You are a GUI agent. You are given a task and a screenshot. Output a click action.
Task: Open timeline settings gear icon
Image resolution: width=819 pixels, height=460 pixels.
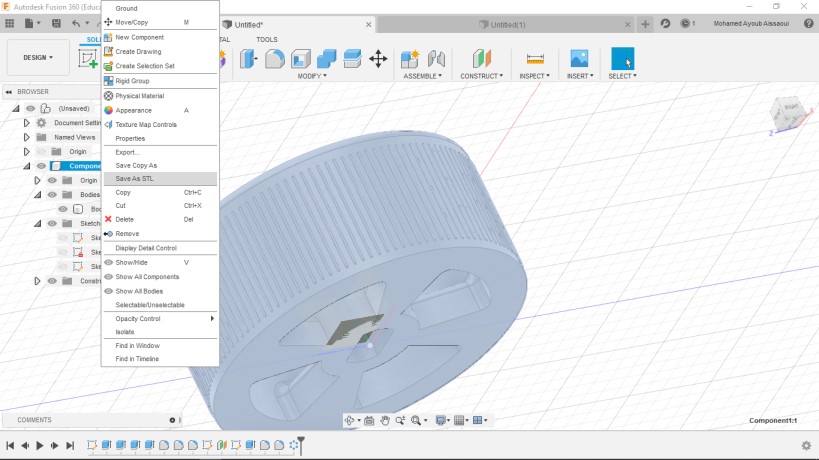click(806, 445)
